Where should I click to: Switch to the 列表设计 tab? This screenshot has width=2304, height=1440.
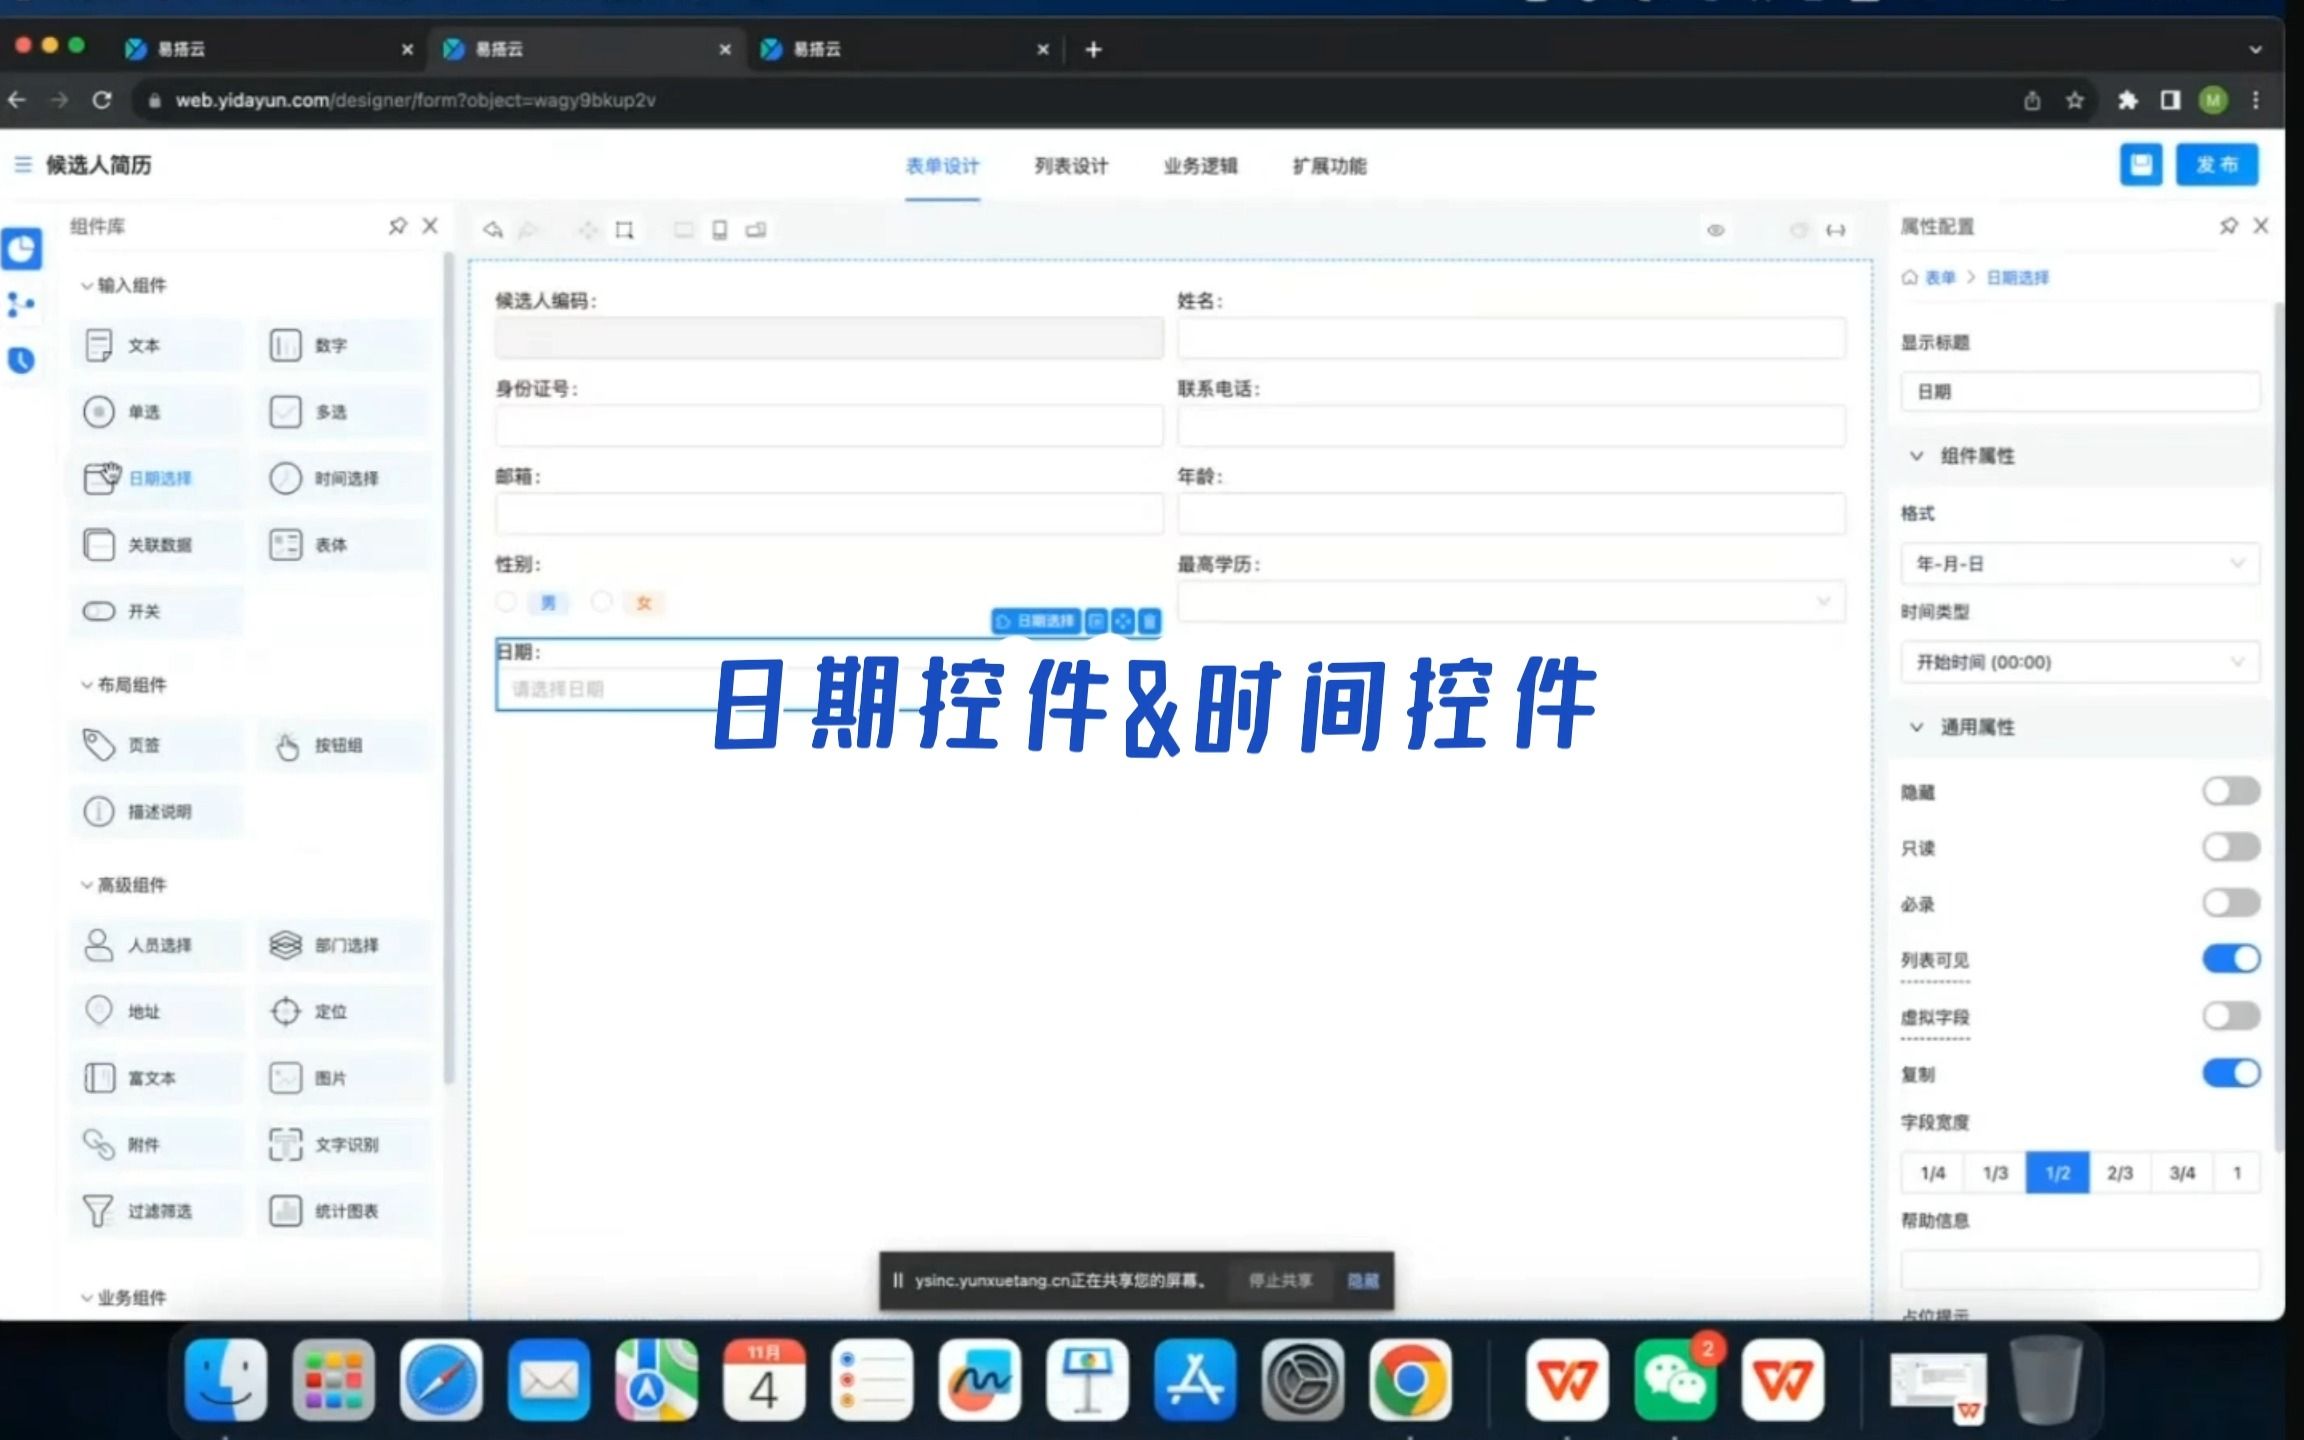tap(1071, 166)
